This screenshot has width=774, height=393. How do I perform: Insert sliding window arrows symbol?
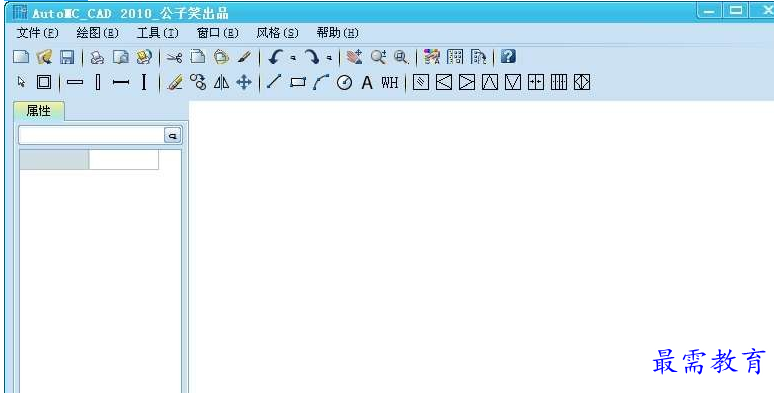pos(536,82)
